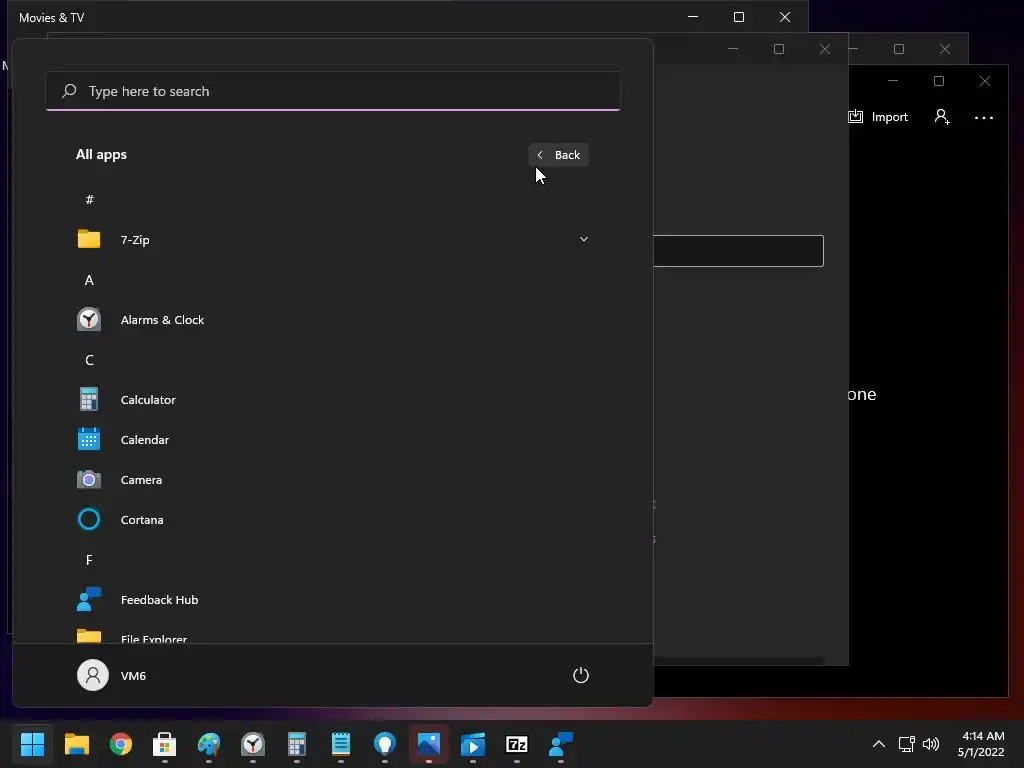Open the VM6 user account menu
Screen dimensions: 1024x768
coord(112,675)
